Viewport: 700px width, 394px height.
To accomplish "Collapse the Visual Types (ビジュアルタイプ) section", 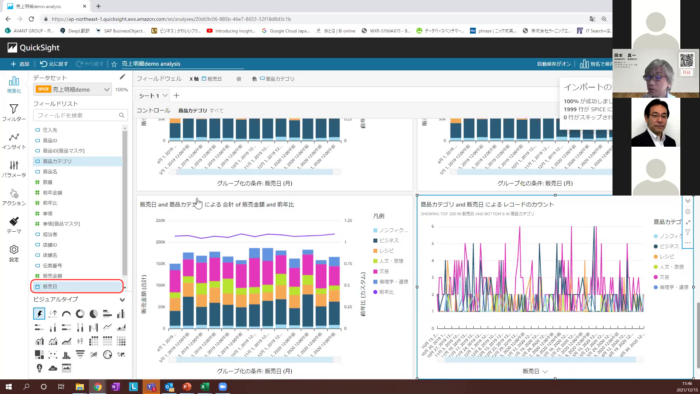I will click(122, 299).
